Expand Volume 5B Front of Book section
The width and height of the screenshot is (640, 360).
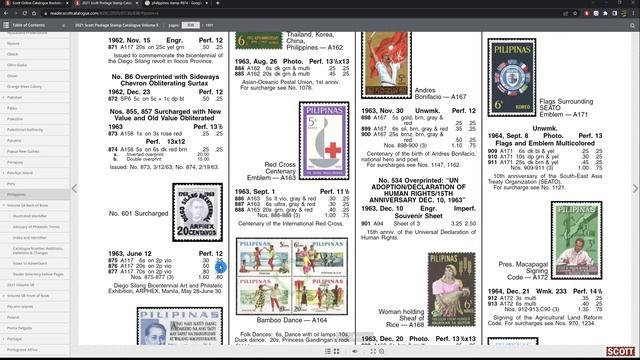tap(4, 296)
